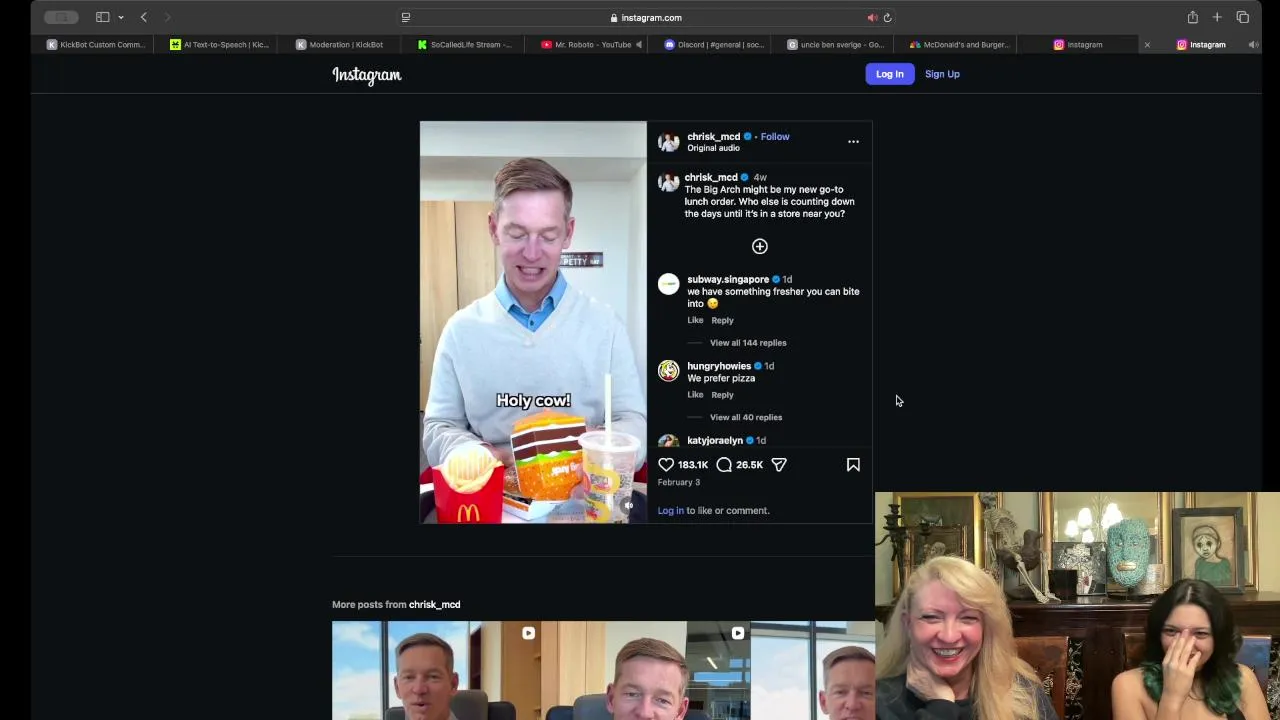Viewport: 1280px width, 720px height.
Task: Switch to KickBot Custom Commands tab
Action: 96,44
